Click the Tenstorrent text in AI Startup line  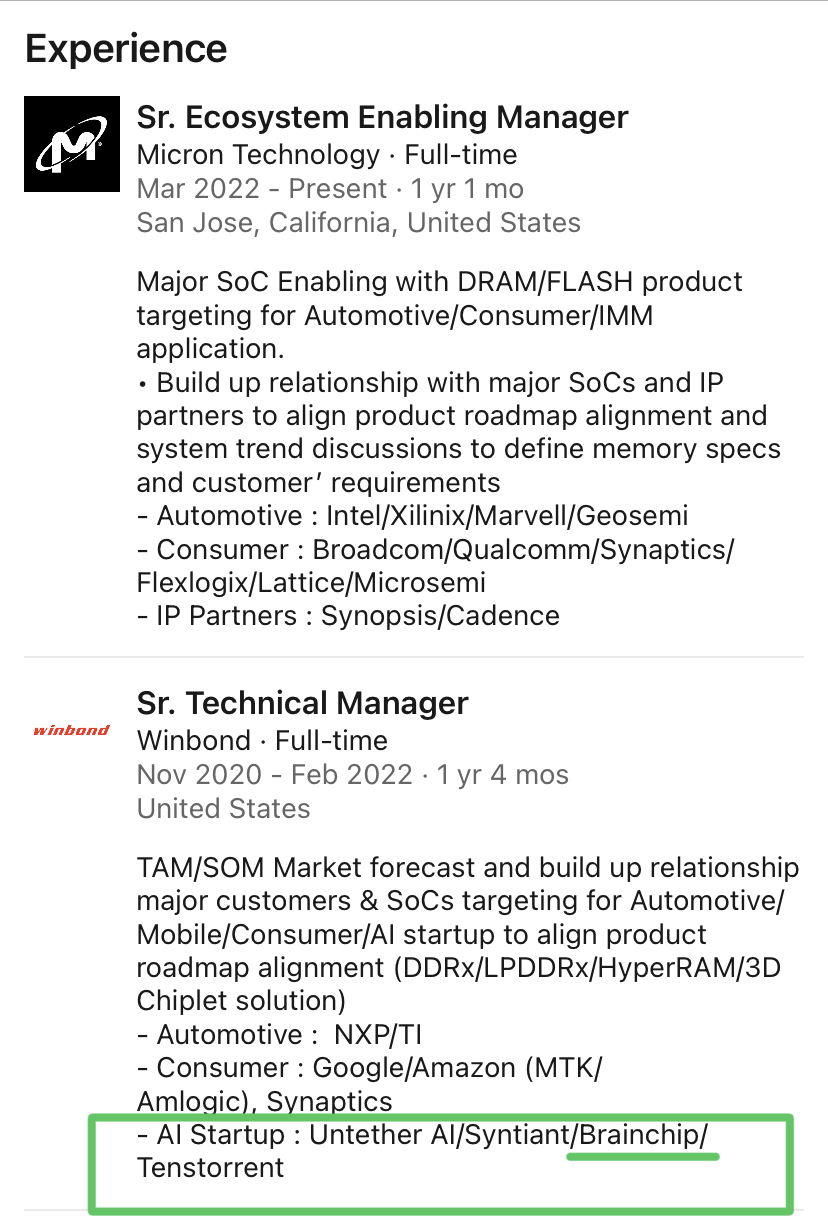(x=211, y=1167)
